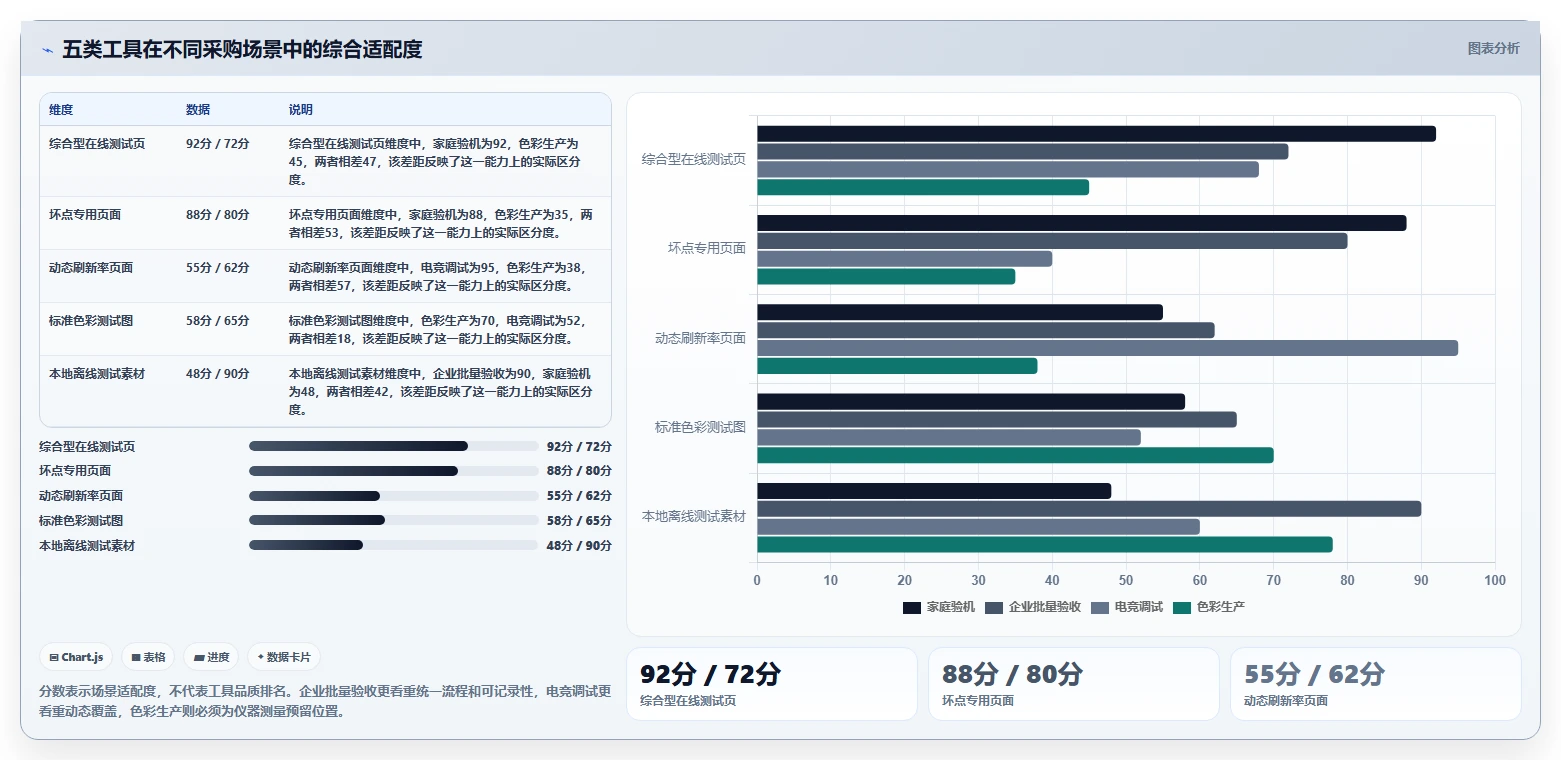Toggle 色彩生产 legend entry in chart
Screen dimensions: 1561x760
click(1208, 607)
